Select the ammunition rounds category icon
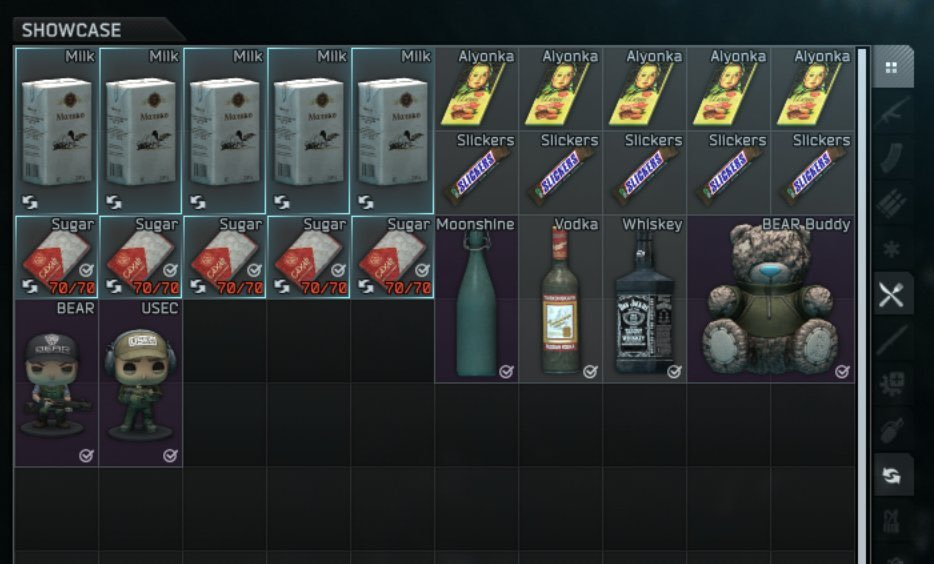The image size is (934, 564). tap(892, 203)
